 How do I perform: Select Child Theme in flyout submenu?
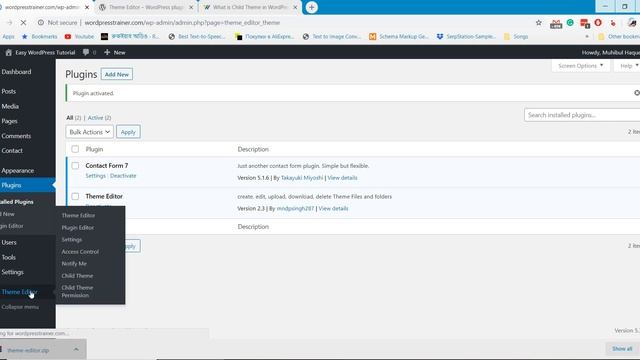pos(77,276)
